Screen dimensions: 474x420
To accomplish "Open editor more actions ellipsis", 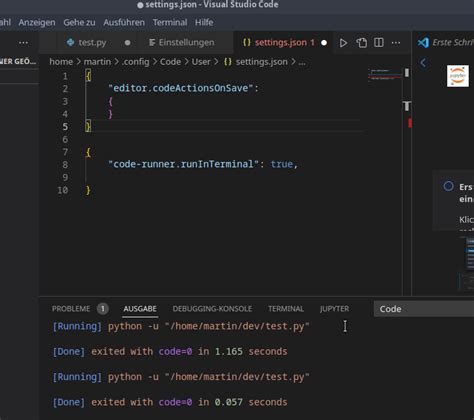I will click(396, 43).
